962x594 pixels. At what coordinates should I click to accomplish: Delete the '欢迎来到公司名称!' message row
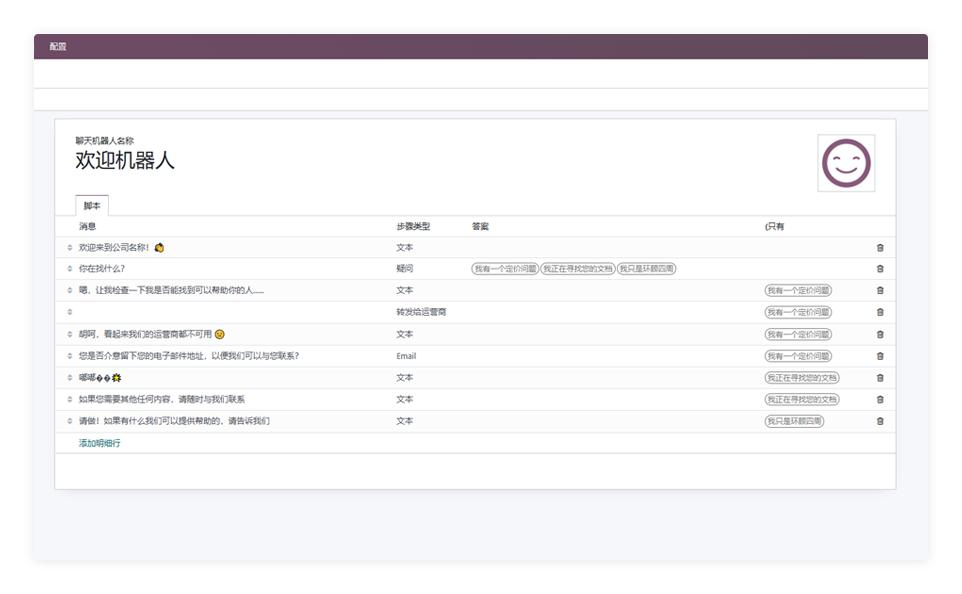tap(880, 247)
